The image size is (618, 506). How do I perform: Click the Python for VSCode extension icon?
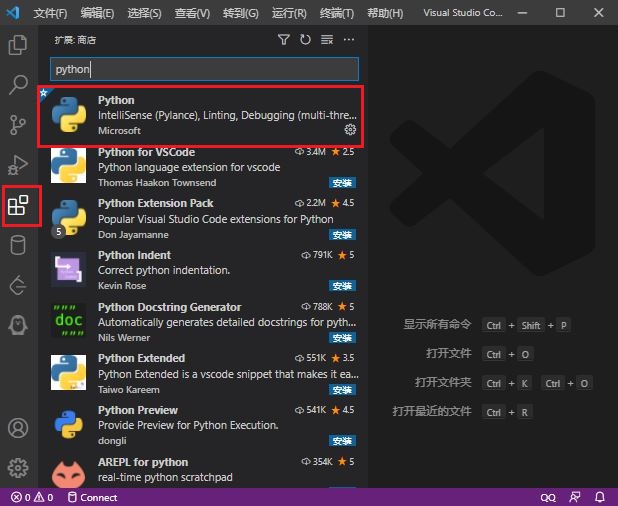tap(68, 166)
